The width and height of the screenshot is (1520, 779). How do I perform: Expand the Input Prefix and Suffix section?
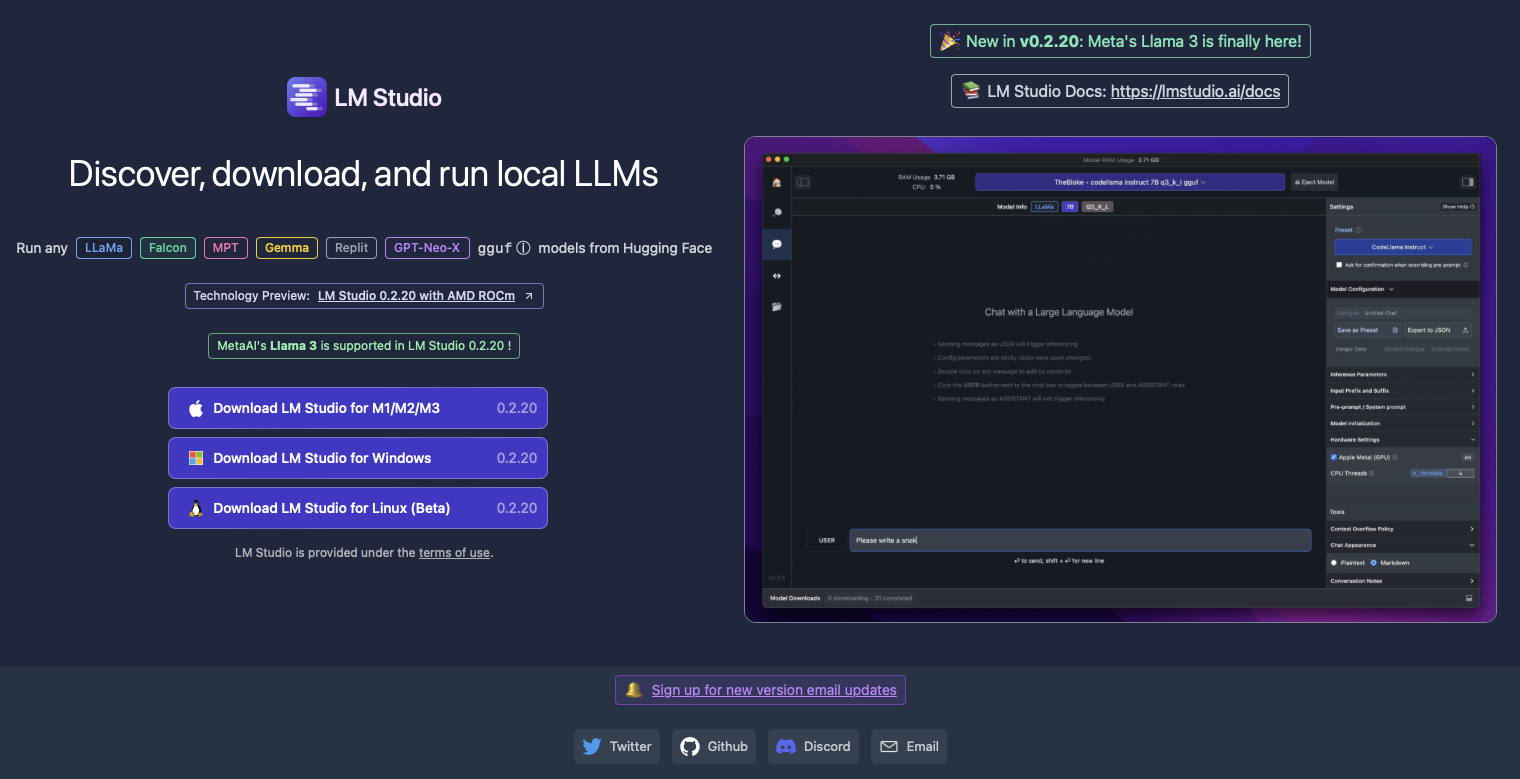click(1402, 391)
